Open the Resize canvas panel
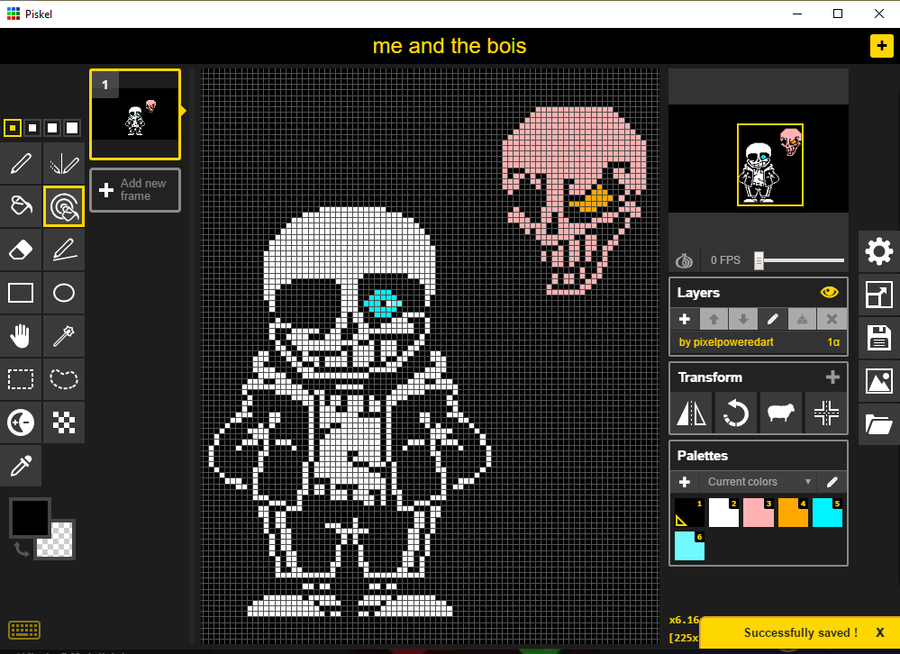This screenshot has height=654, width=900. [x=879, y=295]
